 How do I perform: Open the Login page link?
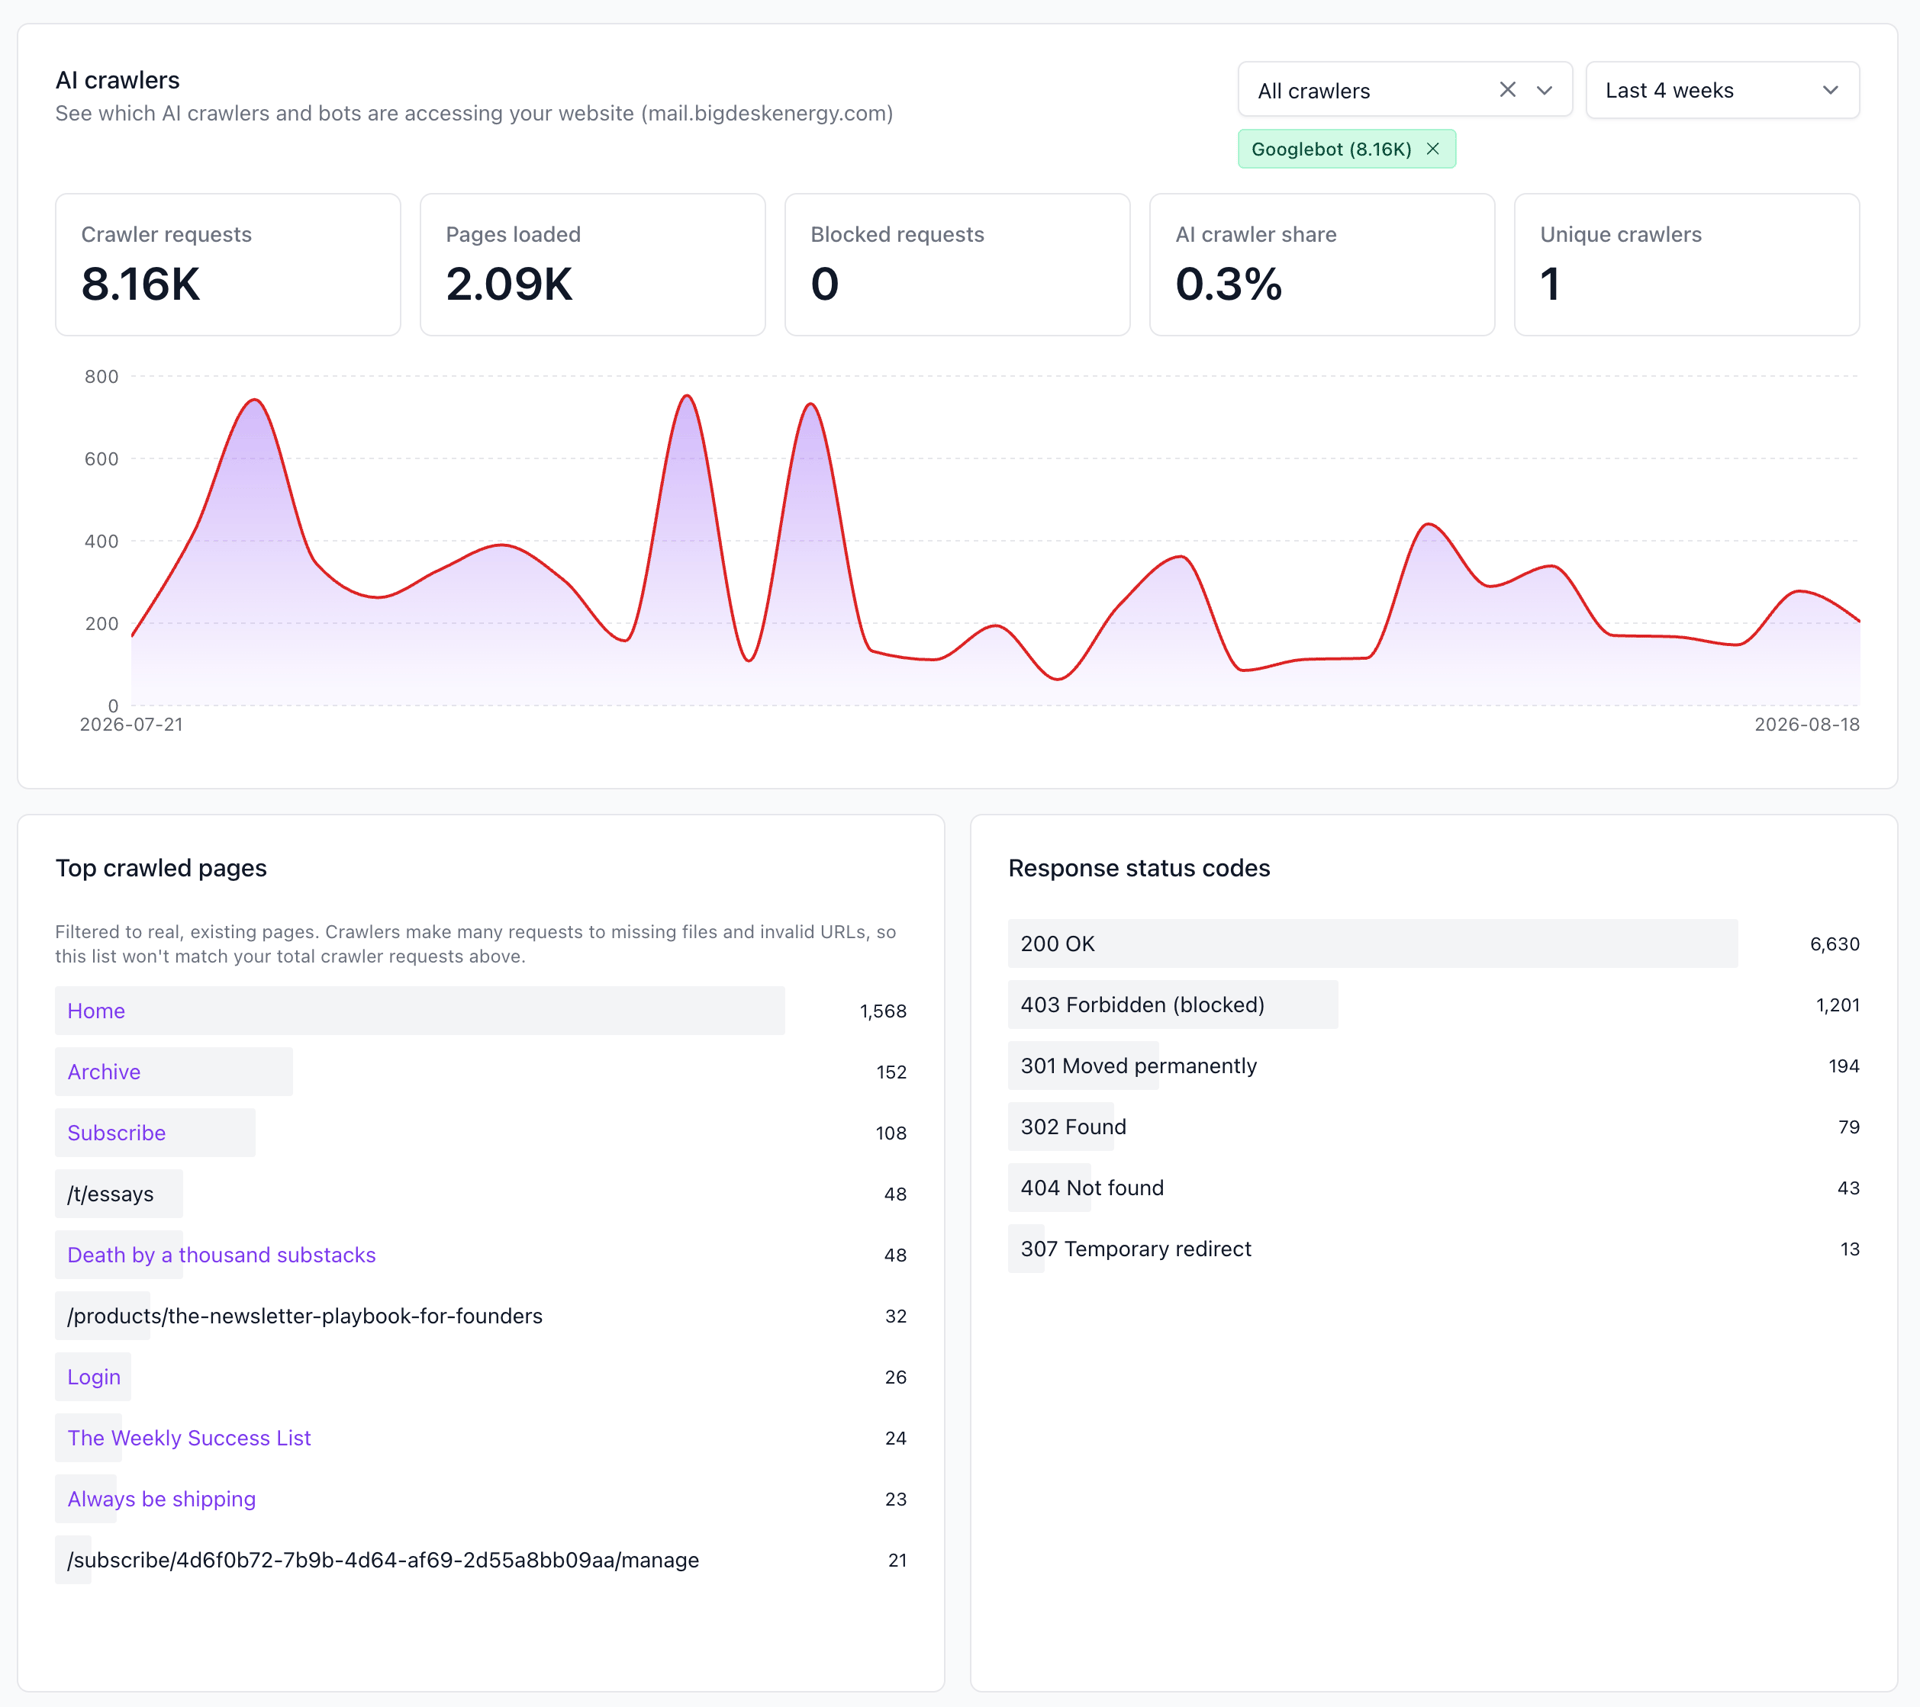click(94, 1377)
